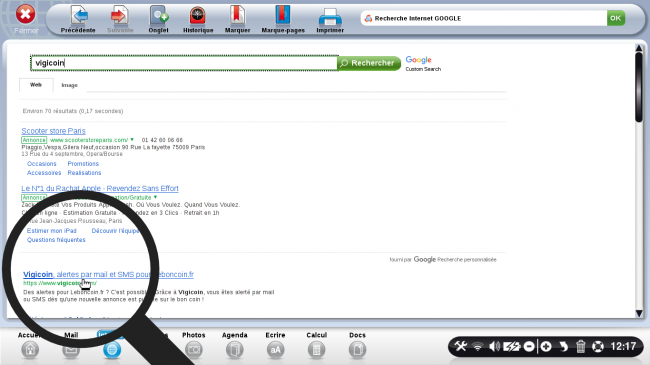Toggle the volume speaker icon

click(x=494, y=346)
